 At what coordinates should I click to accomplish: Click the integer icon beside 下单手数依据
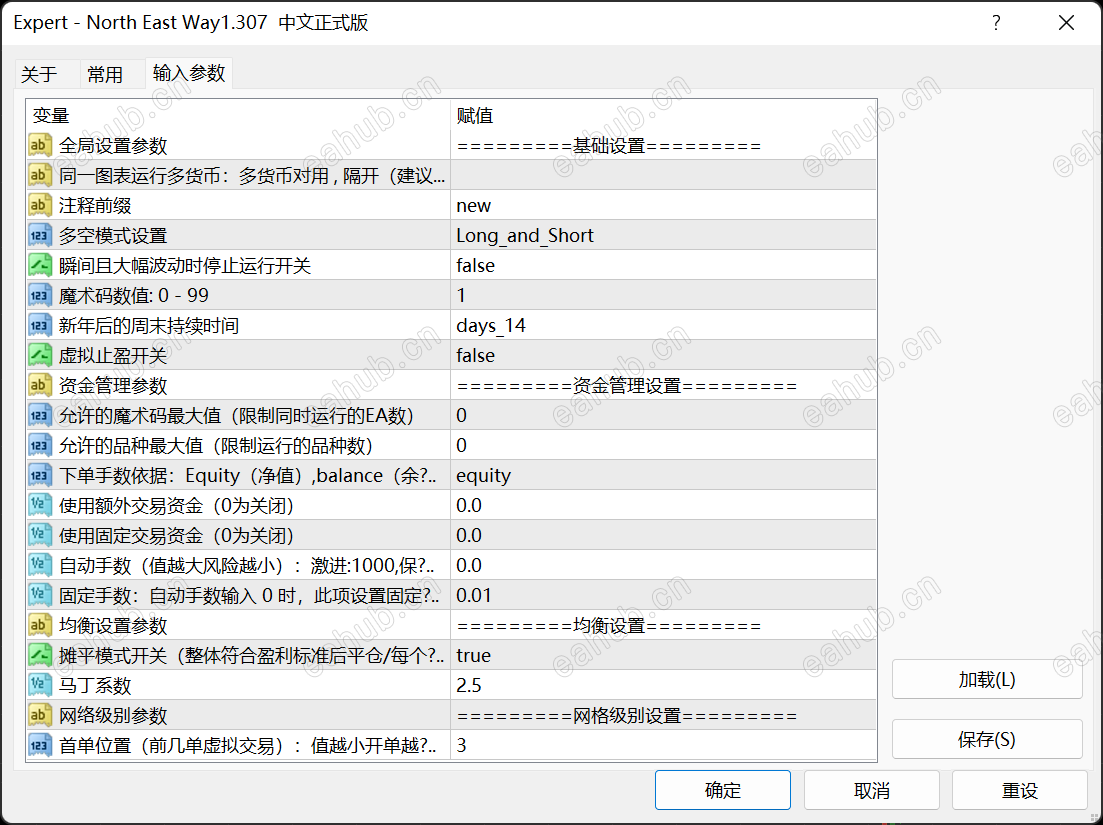pyautogui.click(x=40, y=475)
